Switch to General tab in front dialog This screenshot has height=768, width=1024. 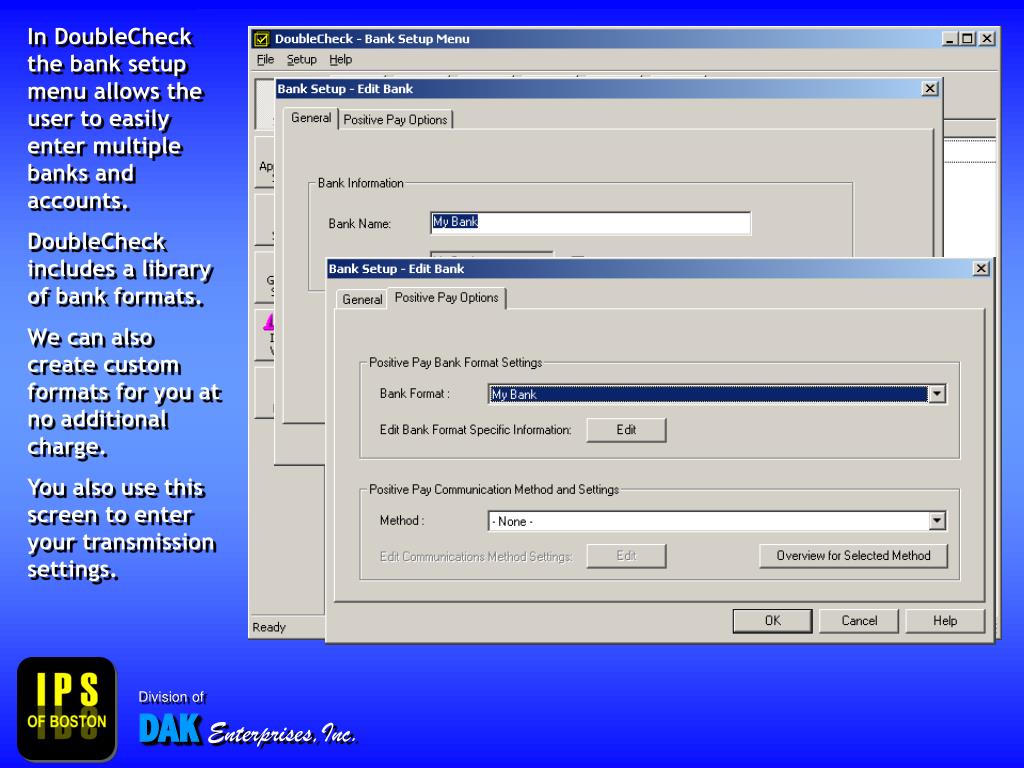pyautogui.click(x=362, y=299)
